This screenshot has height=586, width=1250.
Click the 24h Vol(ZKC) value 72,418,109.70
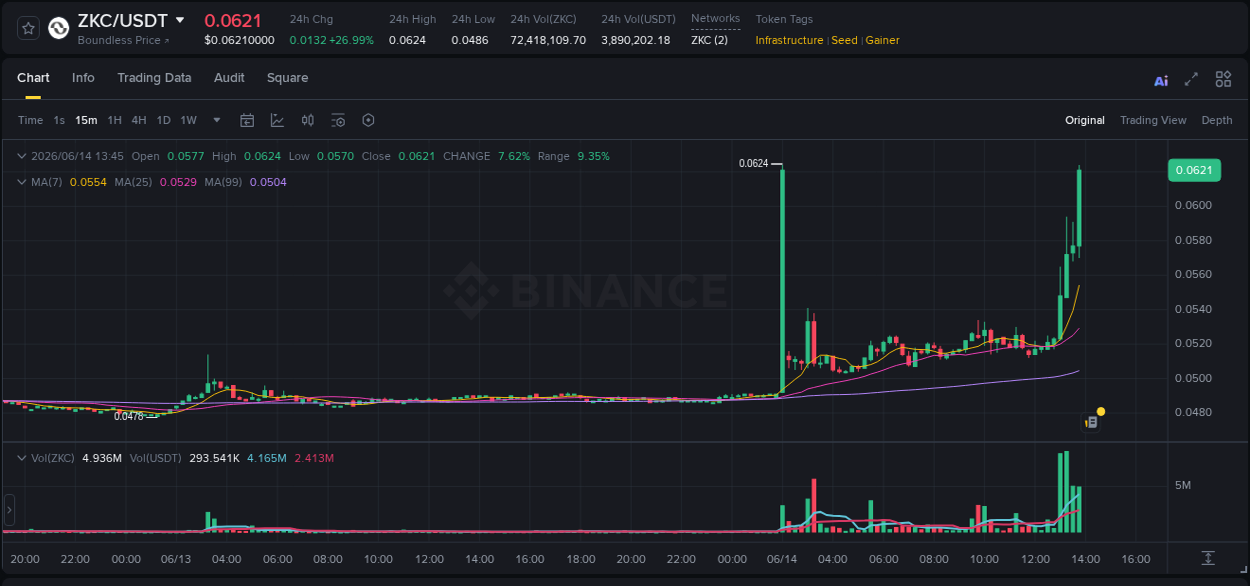[548, 40]
